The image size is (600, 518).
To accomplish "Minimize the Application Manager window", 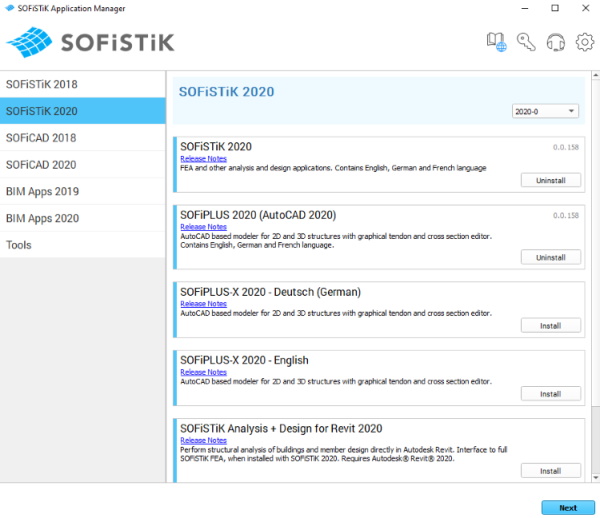I will pos(525,8).
